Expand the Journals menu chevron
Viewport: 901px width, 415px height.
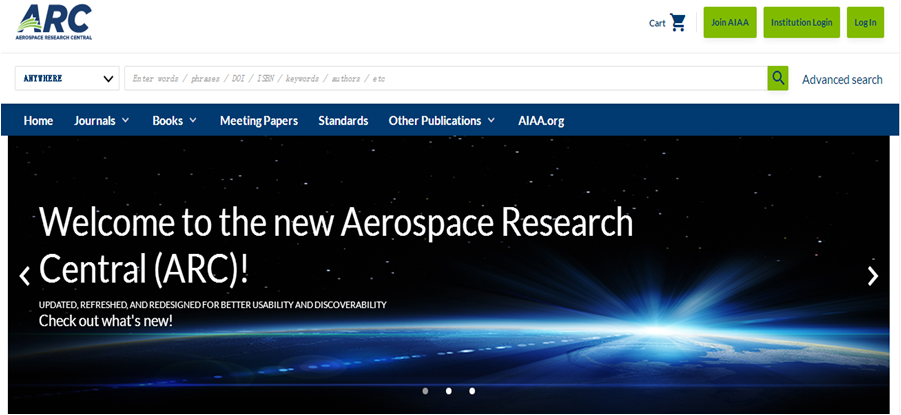click(125, 120)
